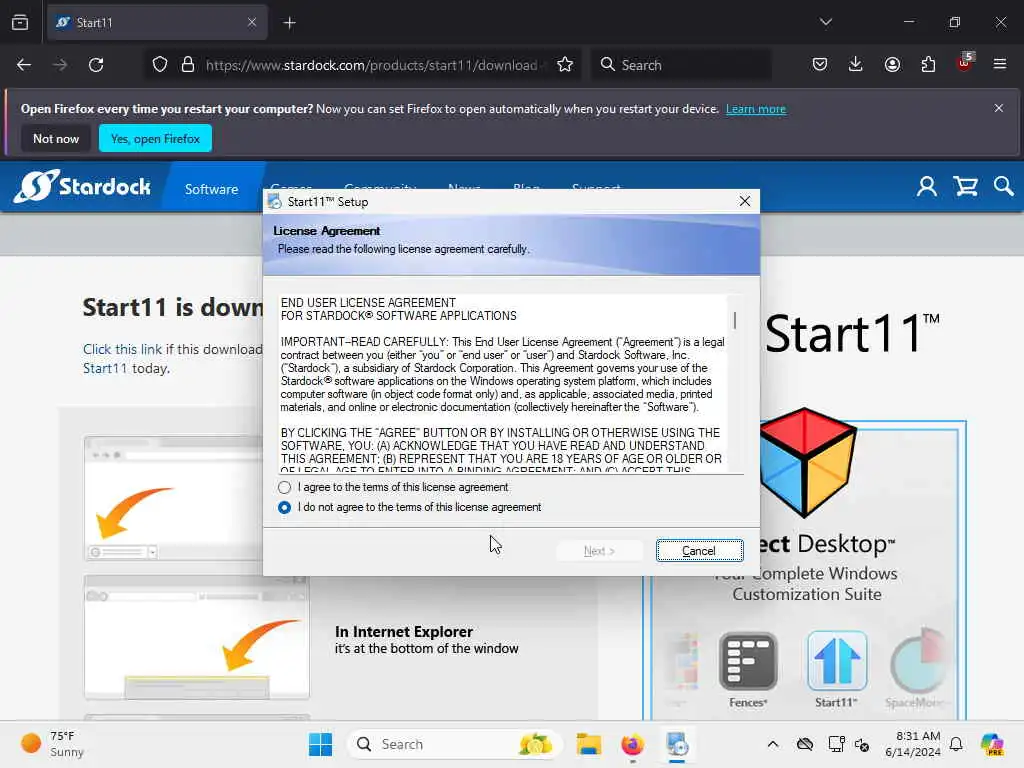Open the Stardock shopping cart
Viewport: 1024px width, 768px height.
(966, 187)
